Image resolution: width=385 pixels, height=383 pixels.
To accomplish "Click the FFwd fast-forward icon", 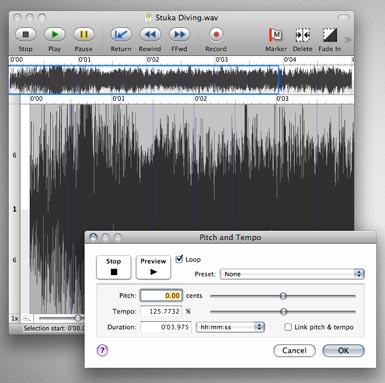I will click(179, 34).
